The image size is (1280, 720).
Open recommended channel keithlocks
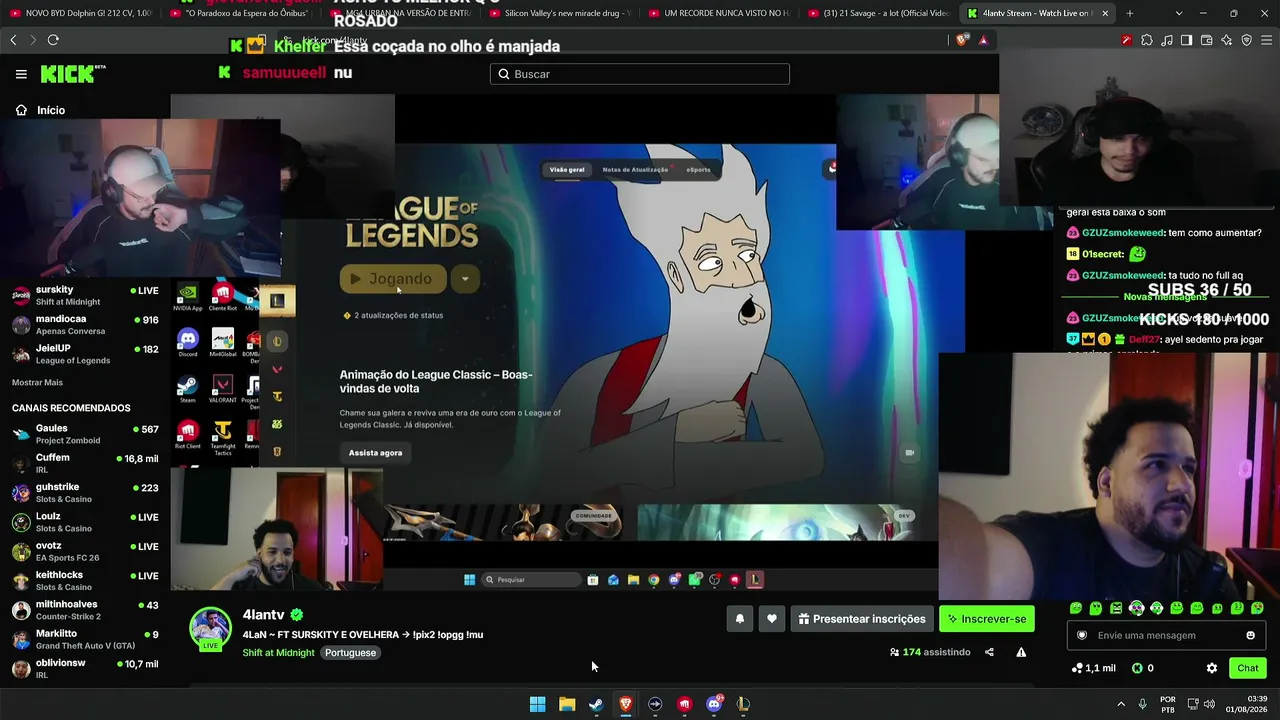(x=85, y=581)
